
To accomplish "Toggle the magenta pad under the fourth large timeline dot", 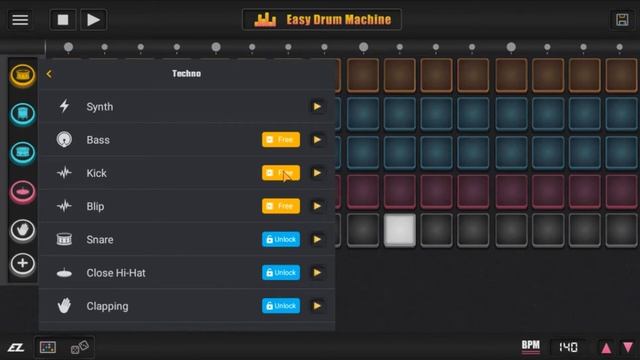I will pos(511,191).
